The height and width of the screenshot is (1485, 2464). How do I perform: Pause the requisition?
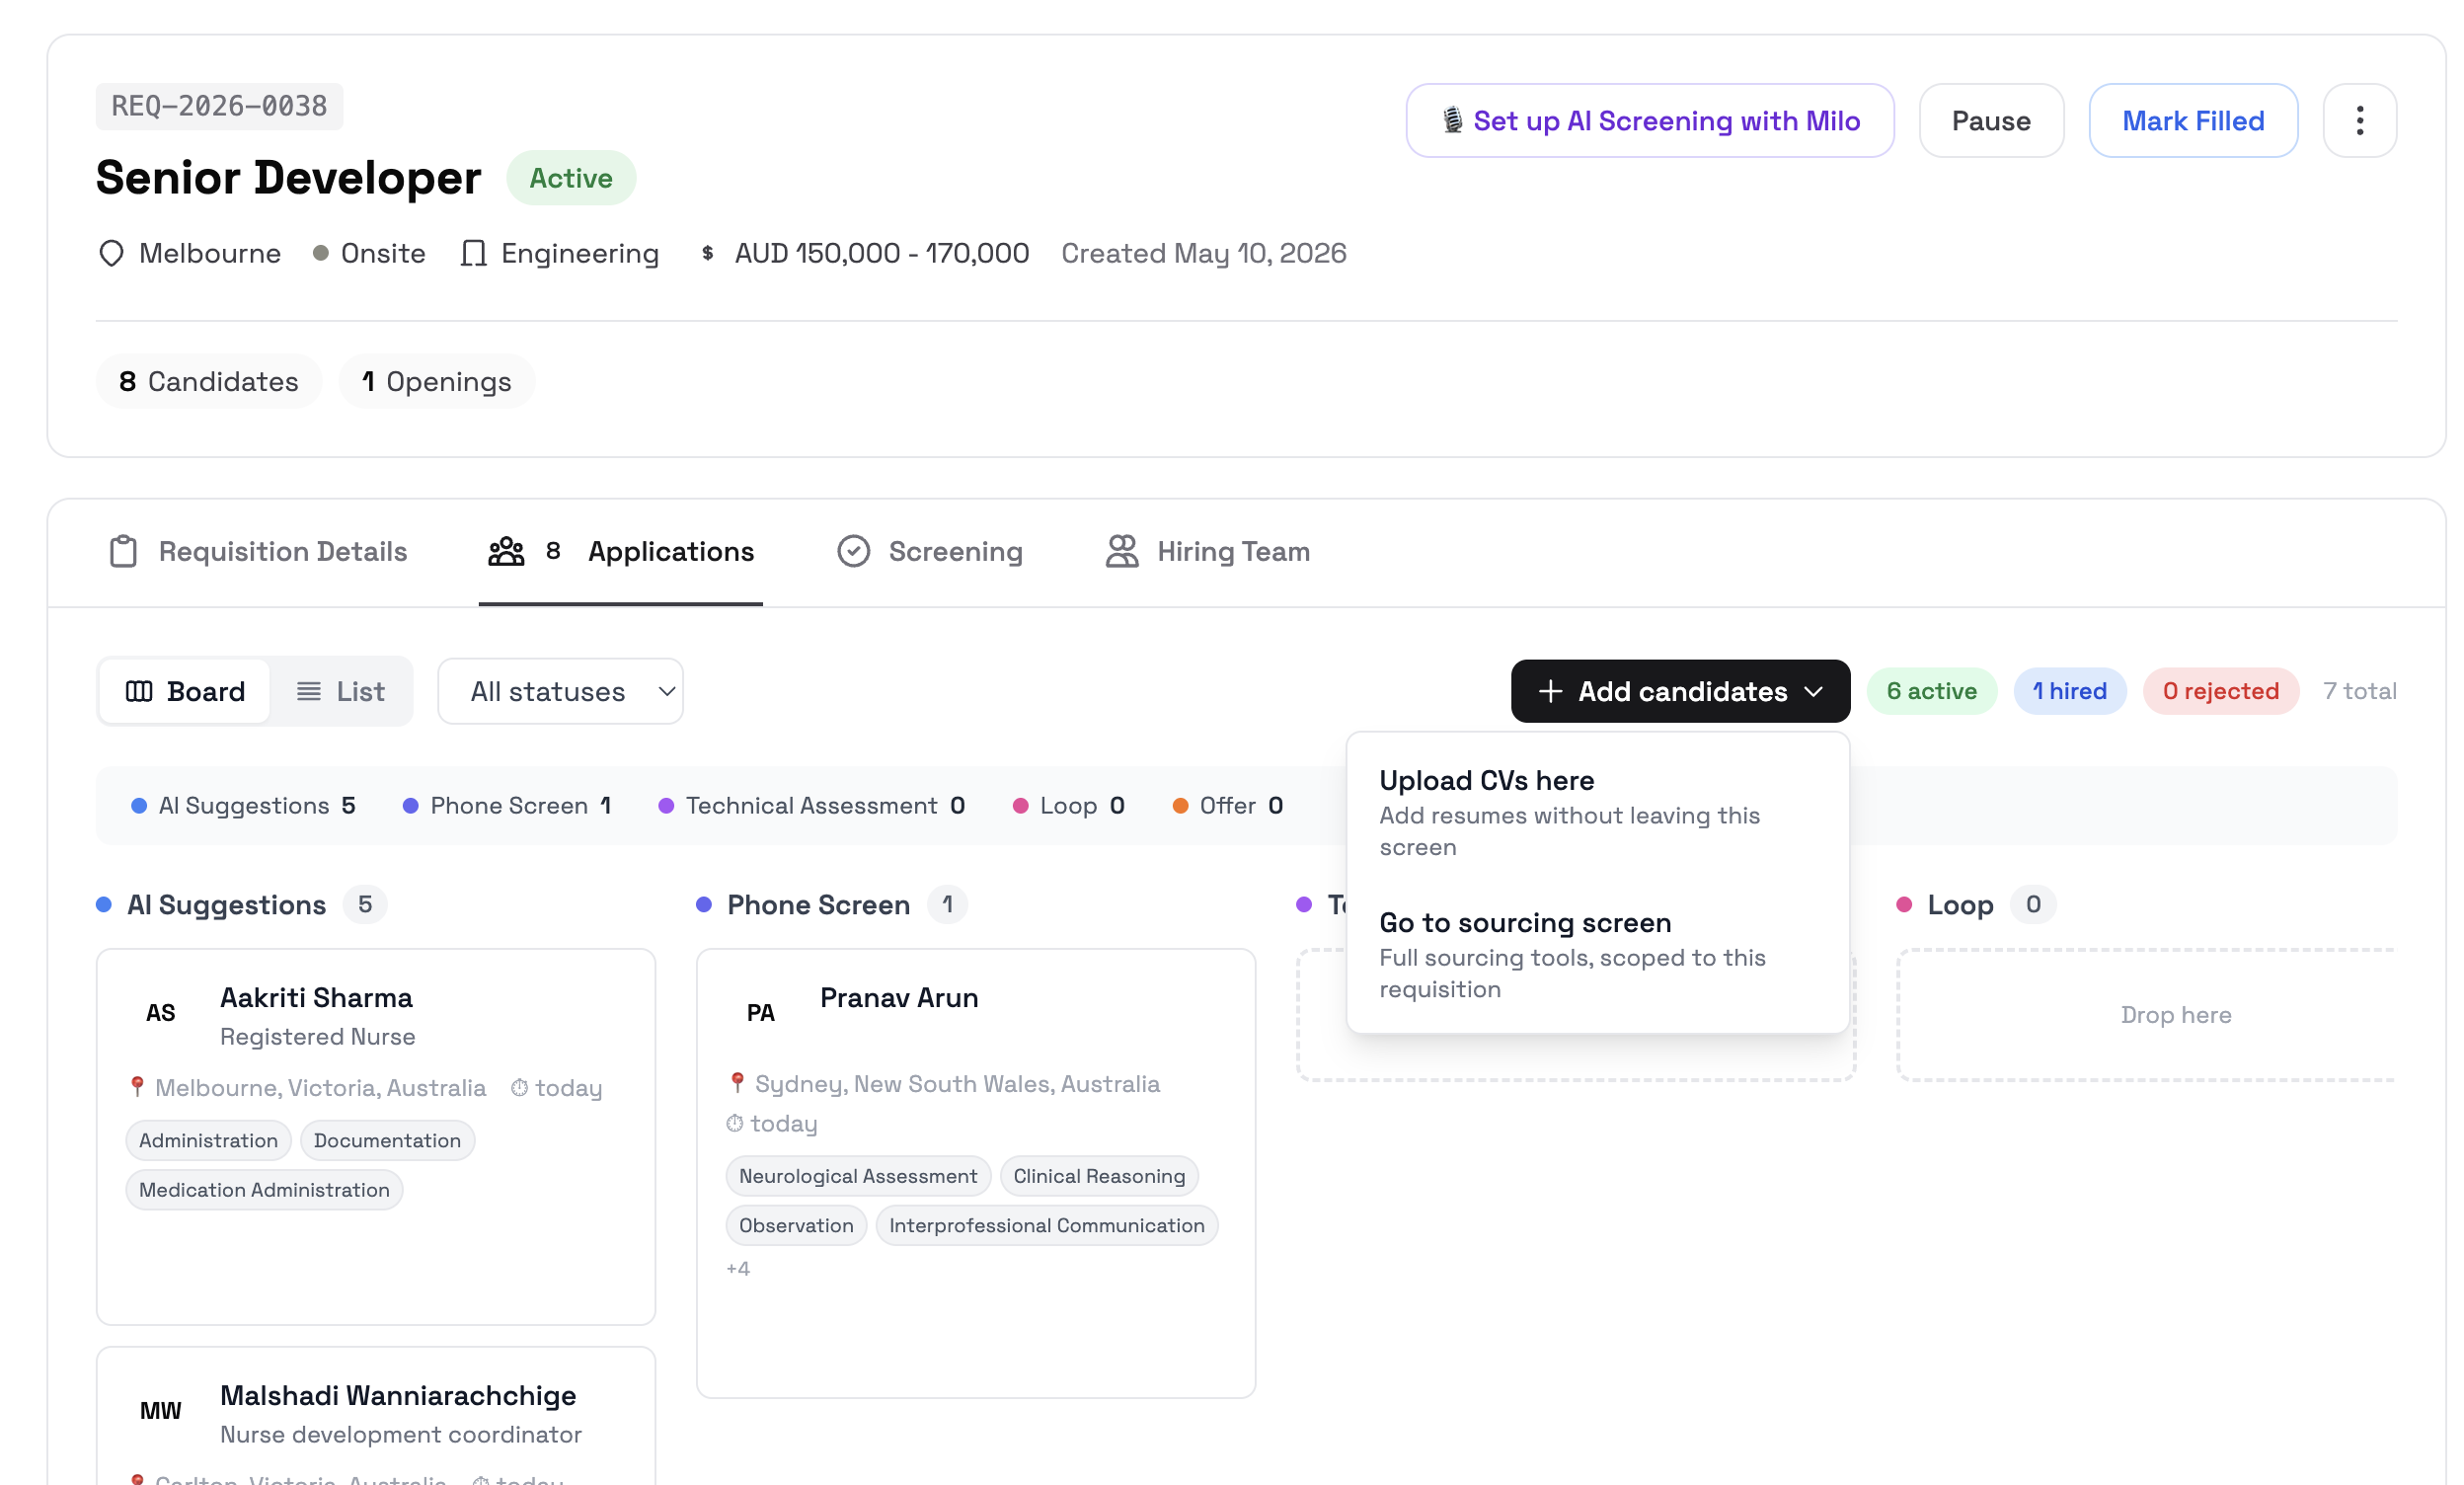pyautogui.click(x=1990, y=120)
